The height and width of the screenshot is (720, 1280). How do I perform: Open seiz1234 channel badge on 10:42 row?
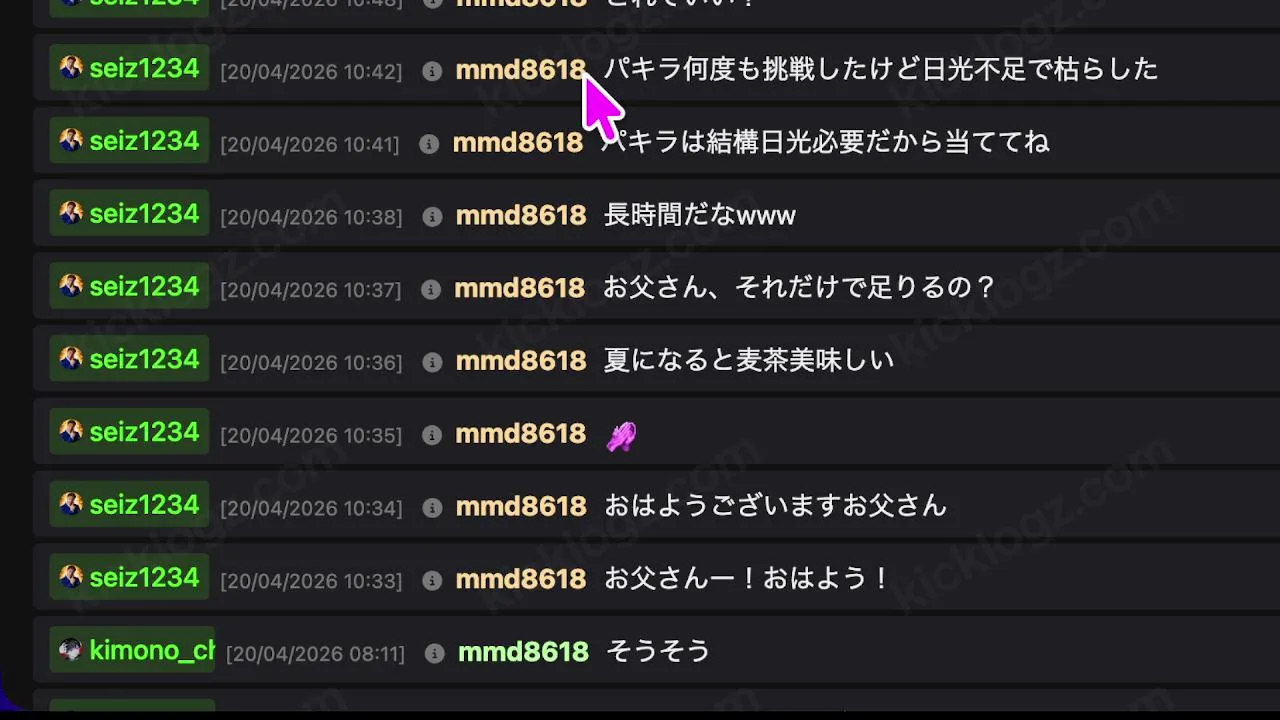(x=130, y=68)
